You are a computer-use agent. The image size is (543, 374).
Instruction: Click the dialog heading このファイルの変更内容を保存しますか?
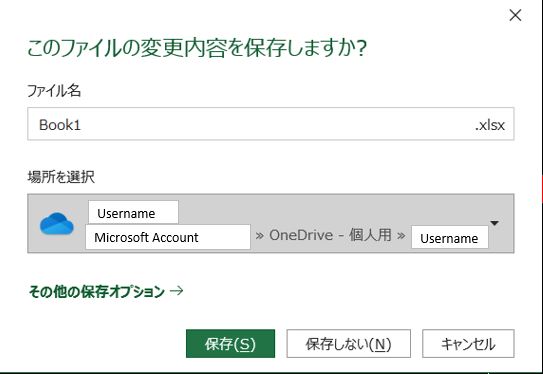197,48
